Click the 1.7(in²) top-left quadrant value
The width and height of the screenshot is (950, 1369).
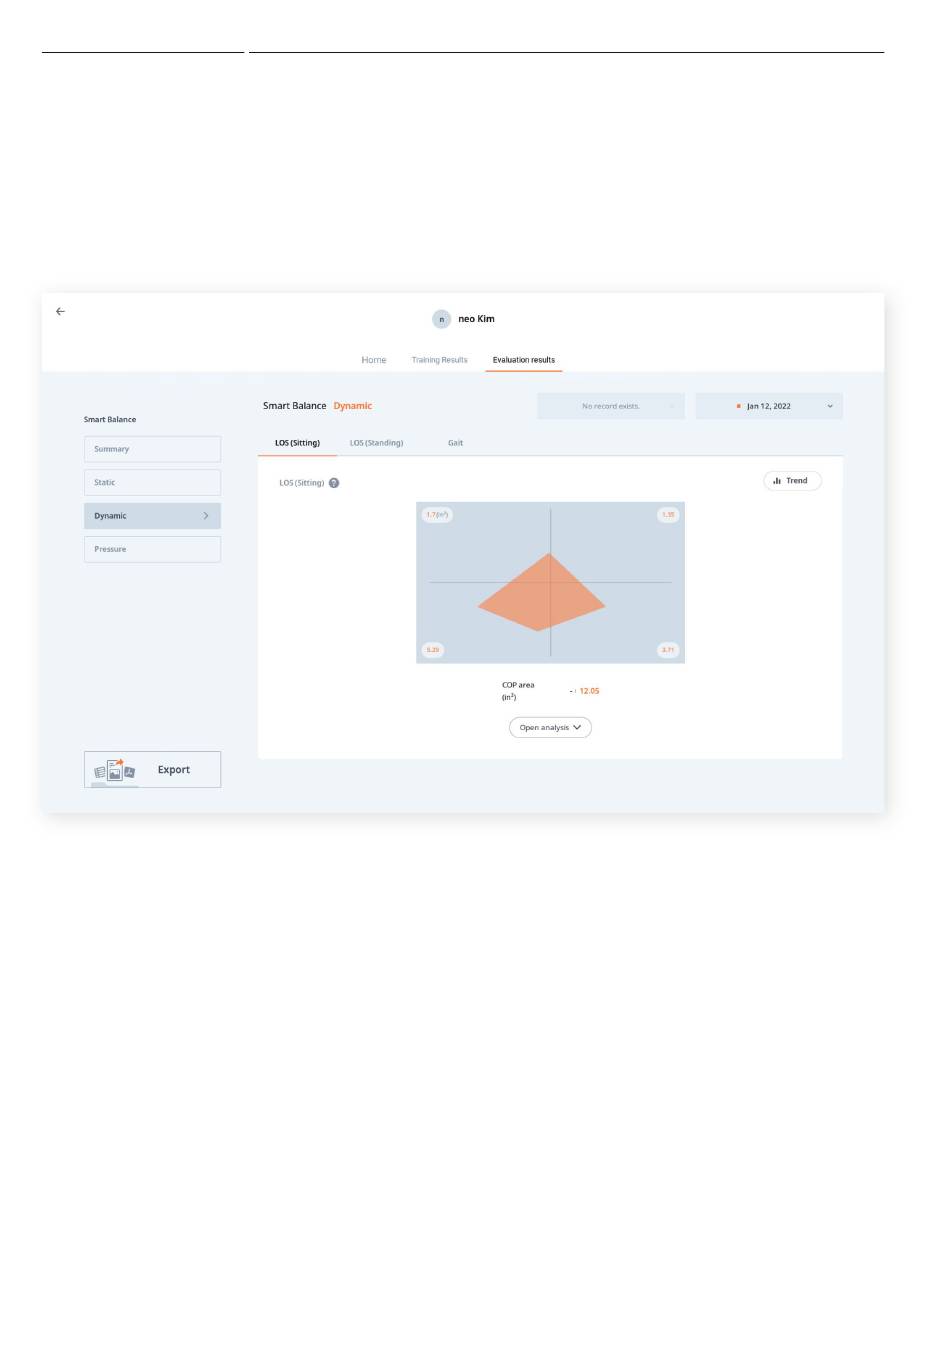point(437,515)
